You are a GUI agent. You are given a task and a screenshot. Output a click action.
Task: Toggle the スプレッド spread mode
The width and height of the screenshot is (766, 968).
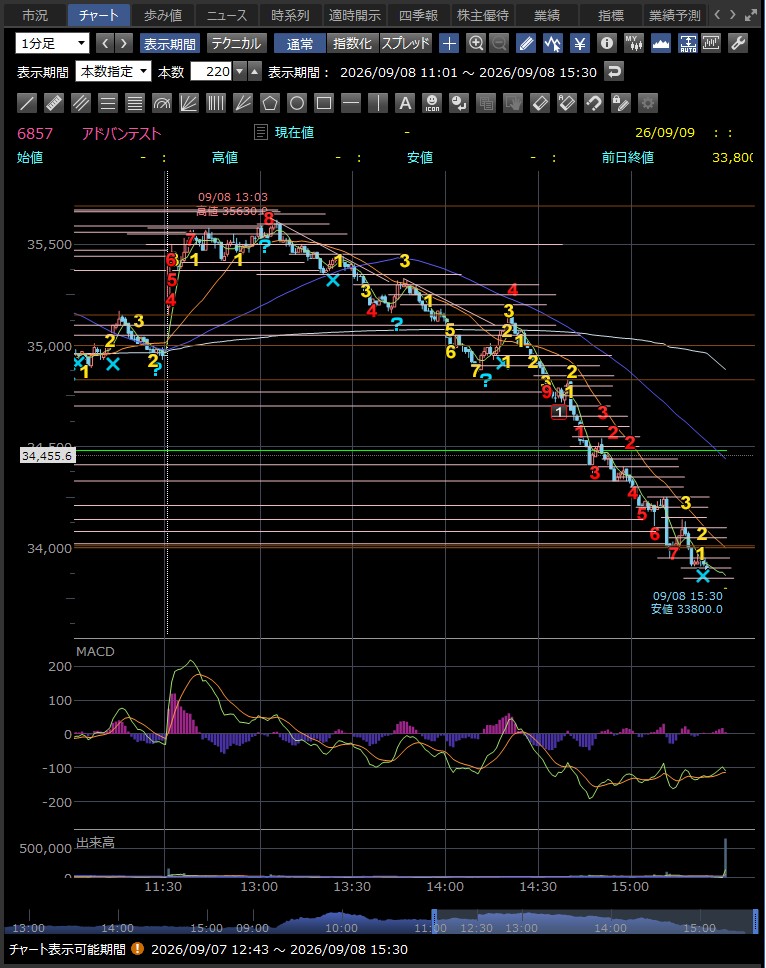405,43
